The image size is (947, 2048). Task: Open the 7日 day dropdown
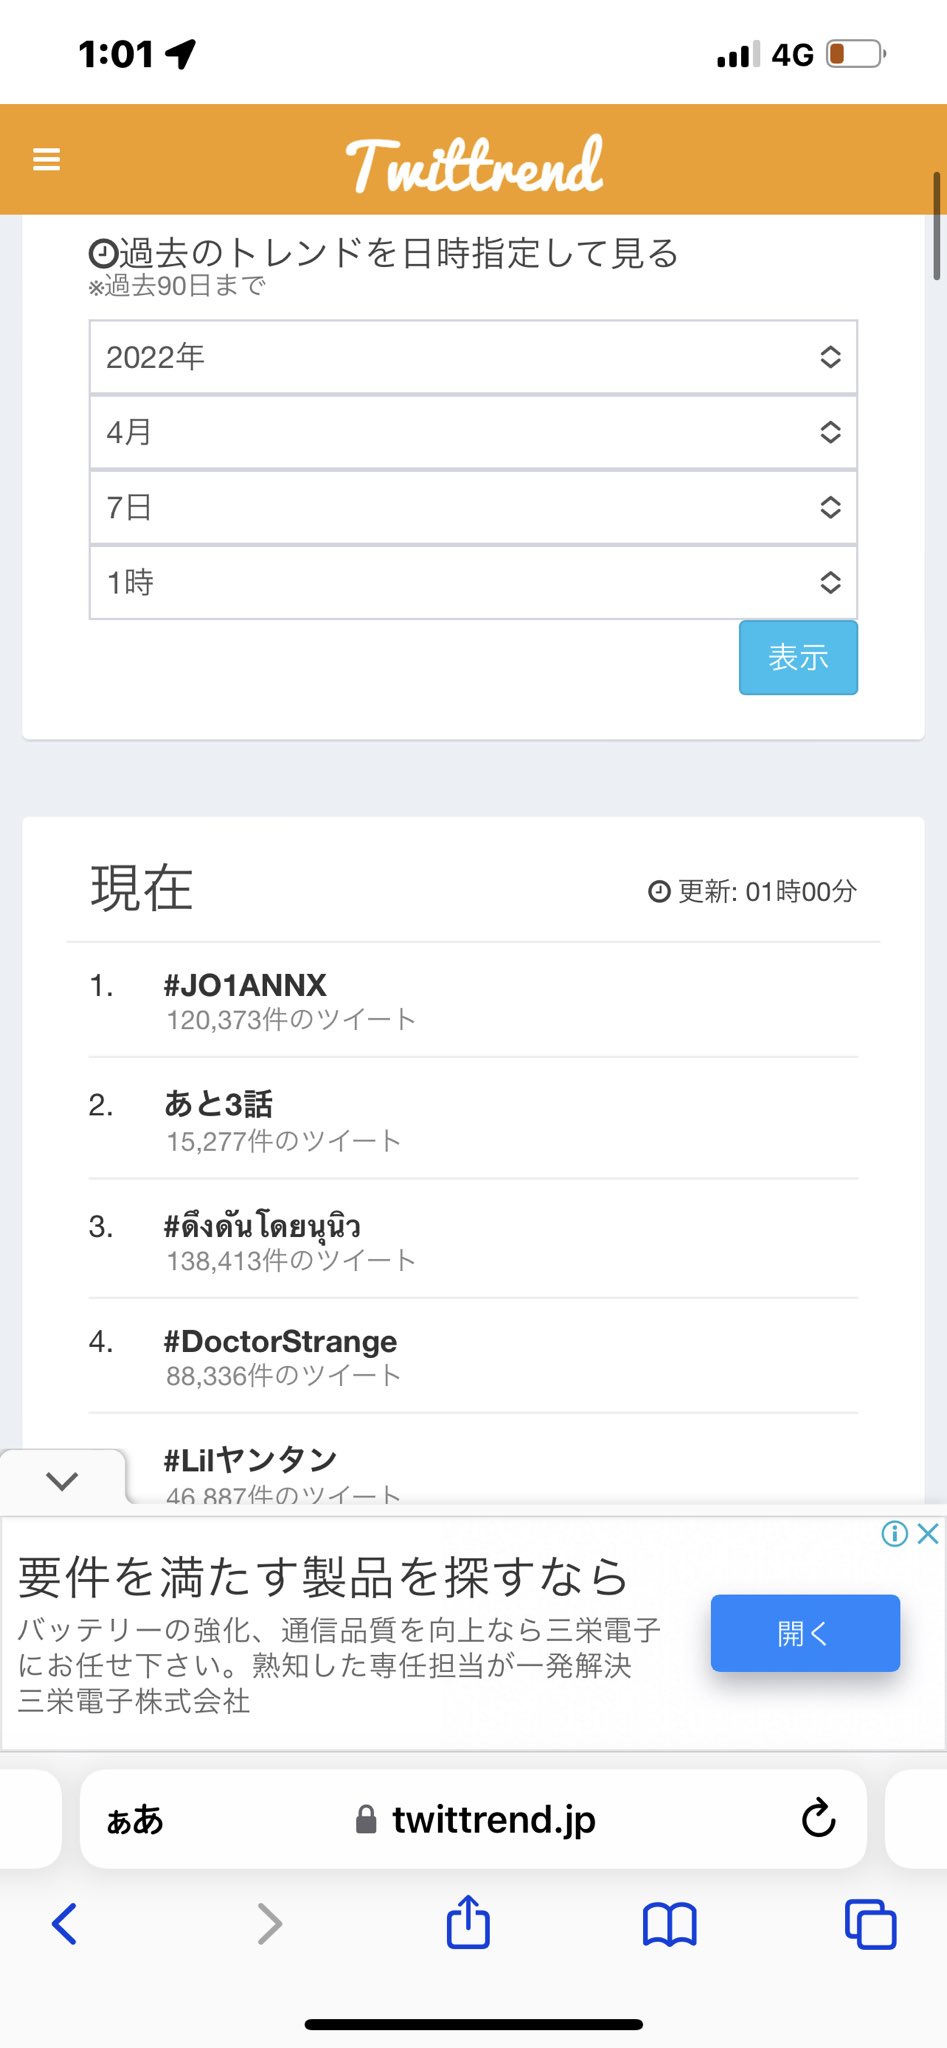(473, 507)
